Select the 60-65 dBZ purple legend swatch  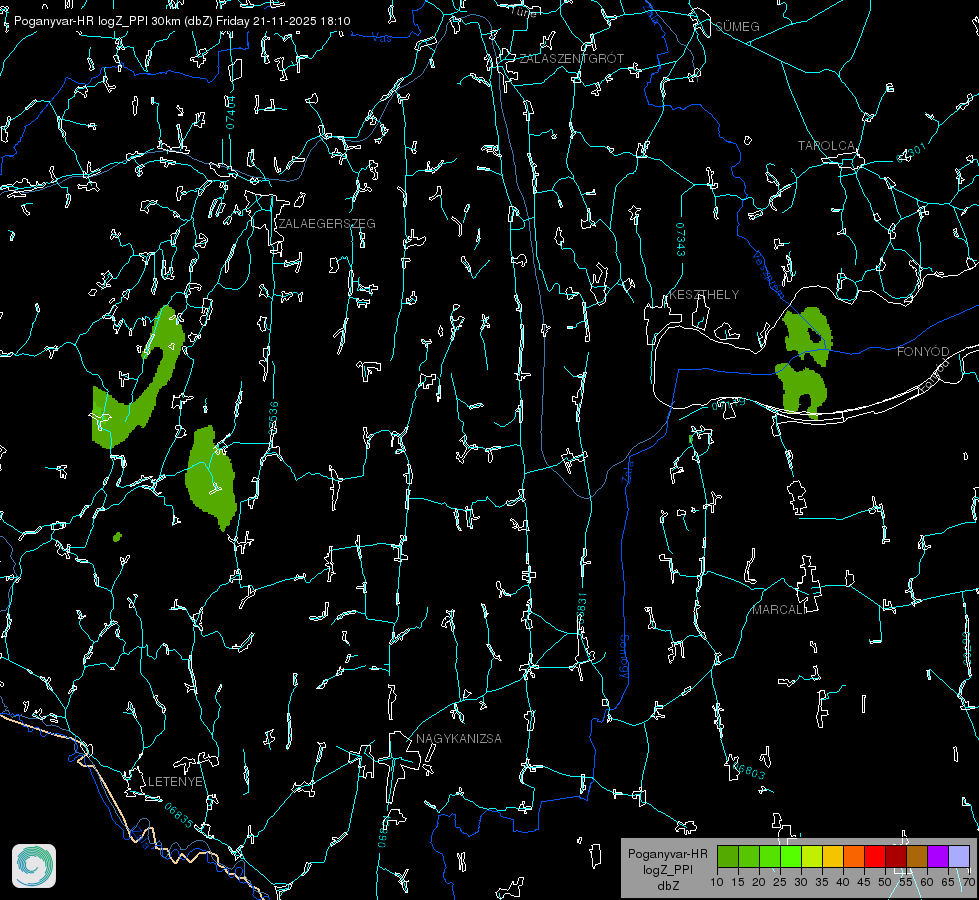click(x=938, y=856)
